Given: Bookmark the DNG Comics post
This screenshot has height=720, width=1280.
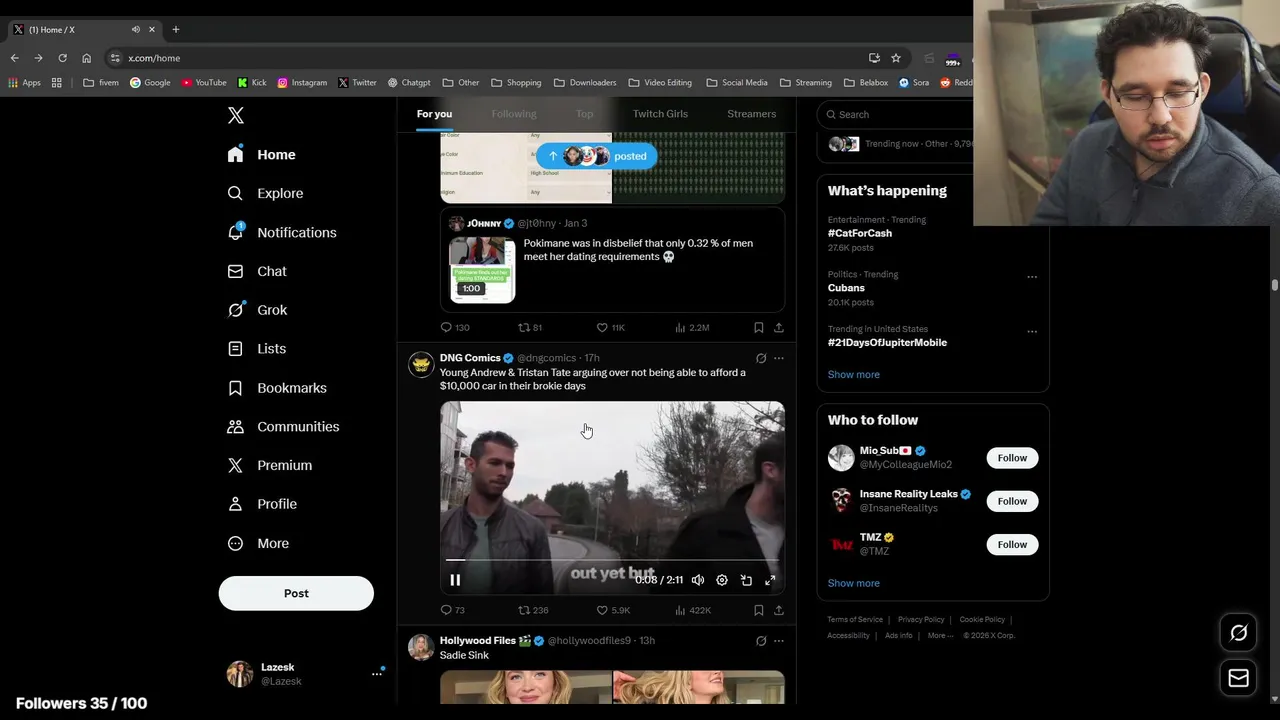Looking at the screenshot, I should pyautogui.click(x=759, y=610).
